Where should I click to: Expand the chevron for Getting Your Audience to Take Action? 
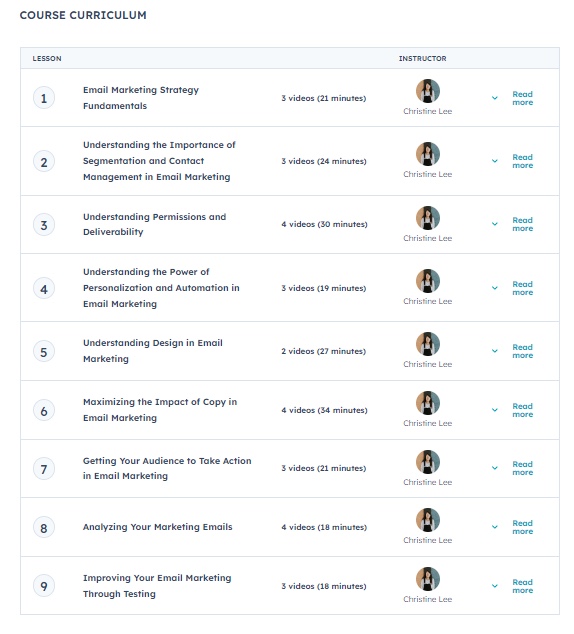(494, 468)
